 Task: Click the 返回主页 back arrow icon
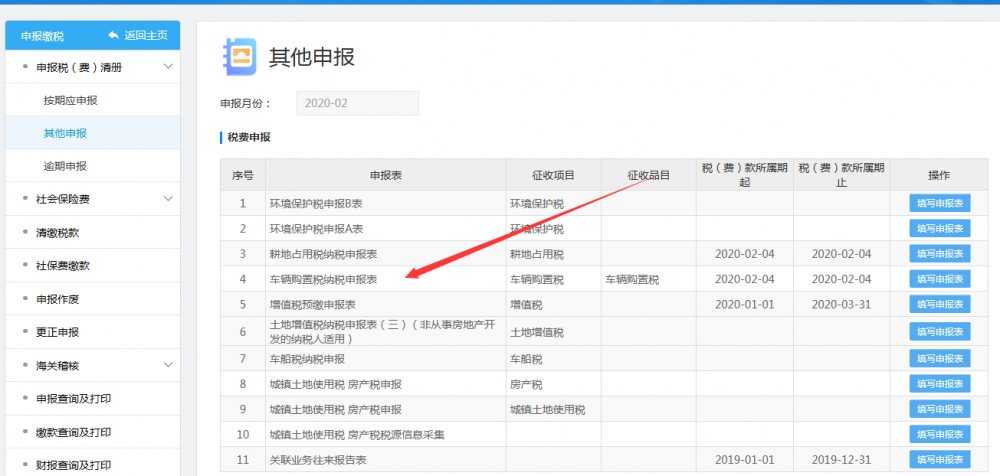[x=114, y=36]
